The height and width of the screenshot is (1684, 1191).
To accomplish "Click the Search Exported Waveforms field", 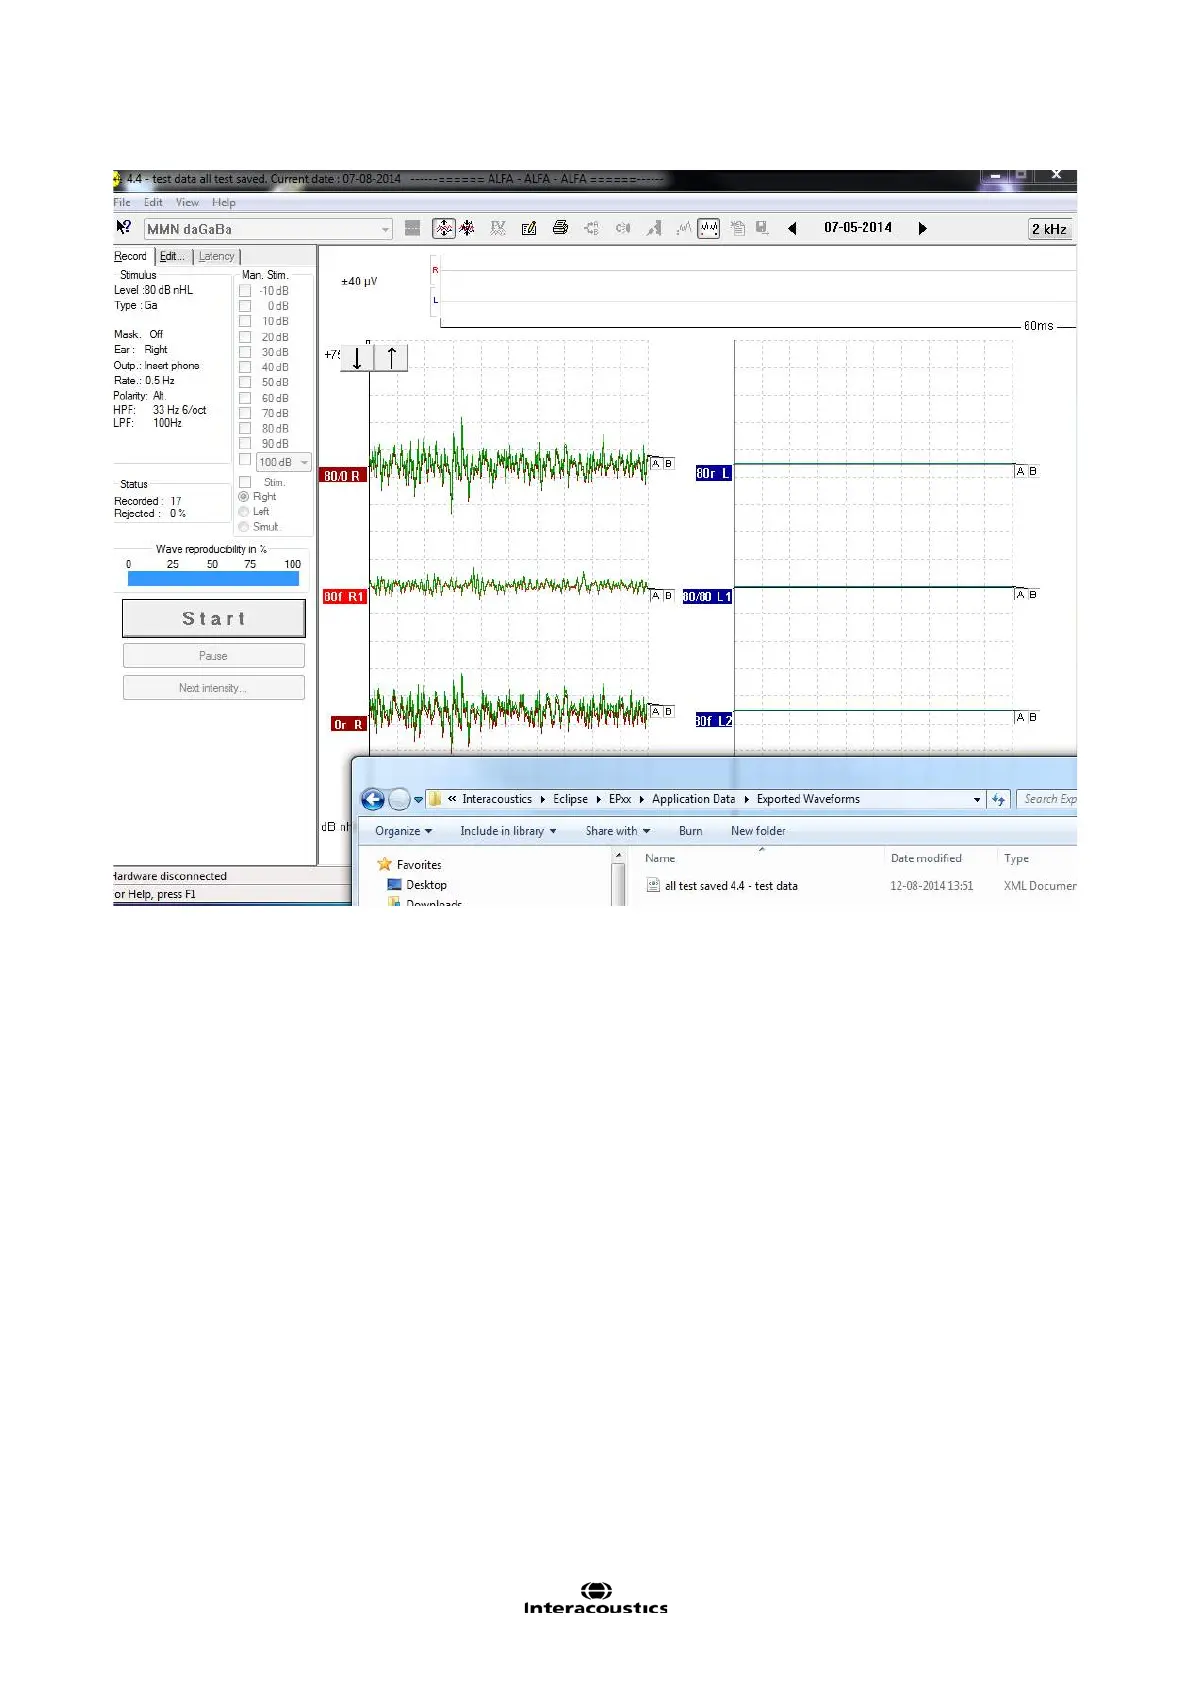I will coord(1047,799).
